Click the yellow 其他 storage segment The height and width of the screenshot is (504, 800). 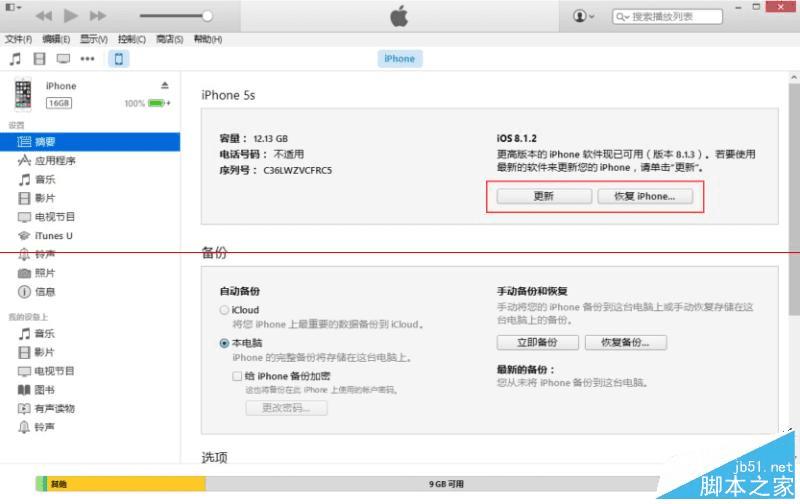[x=126, y=484]
